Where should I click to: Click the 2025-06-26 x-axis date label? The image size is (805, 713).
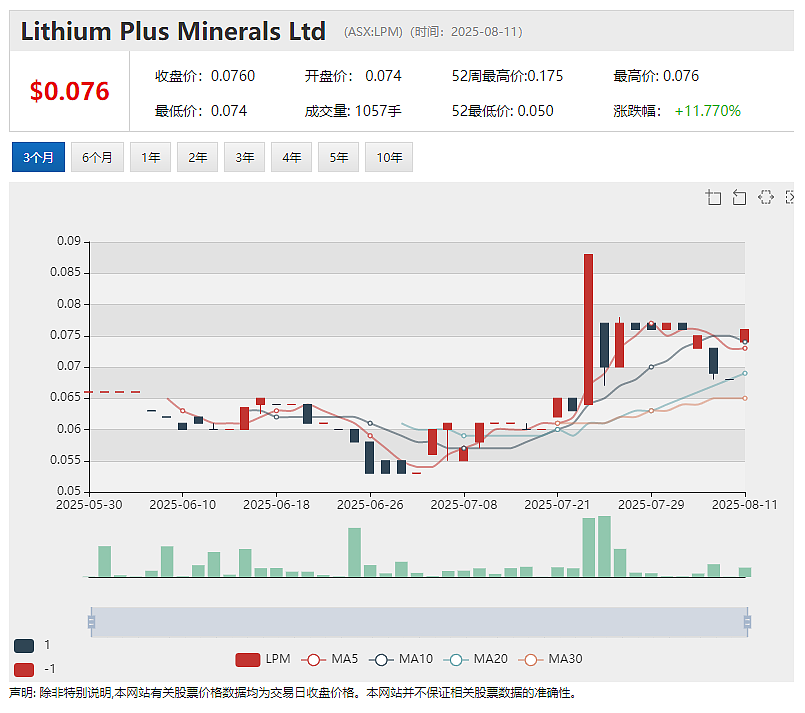(x=370, y=505)
